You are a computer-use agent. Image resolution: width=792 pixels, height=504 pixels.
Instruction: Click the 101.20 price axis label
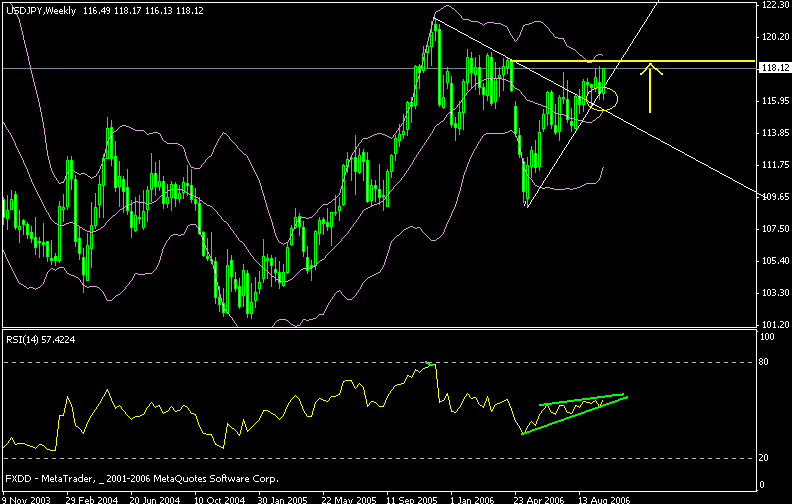(x=775, y=324)
